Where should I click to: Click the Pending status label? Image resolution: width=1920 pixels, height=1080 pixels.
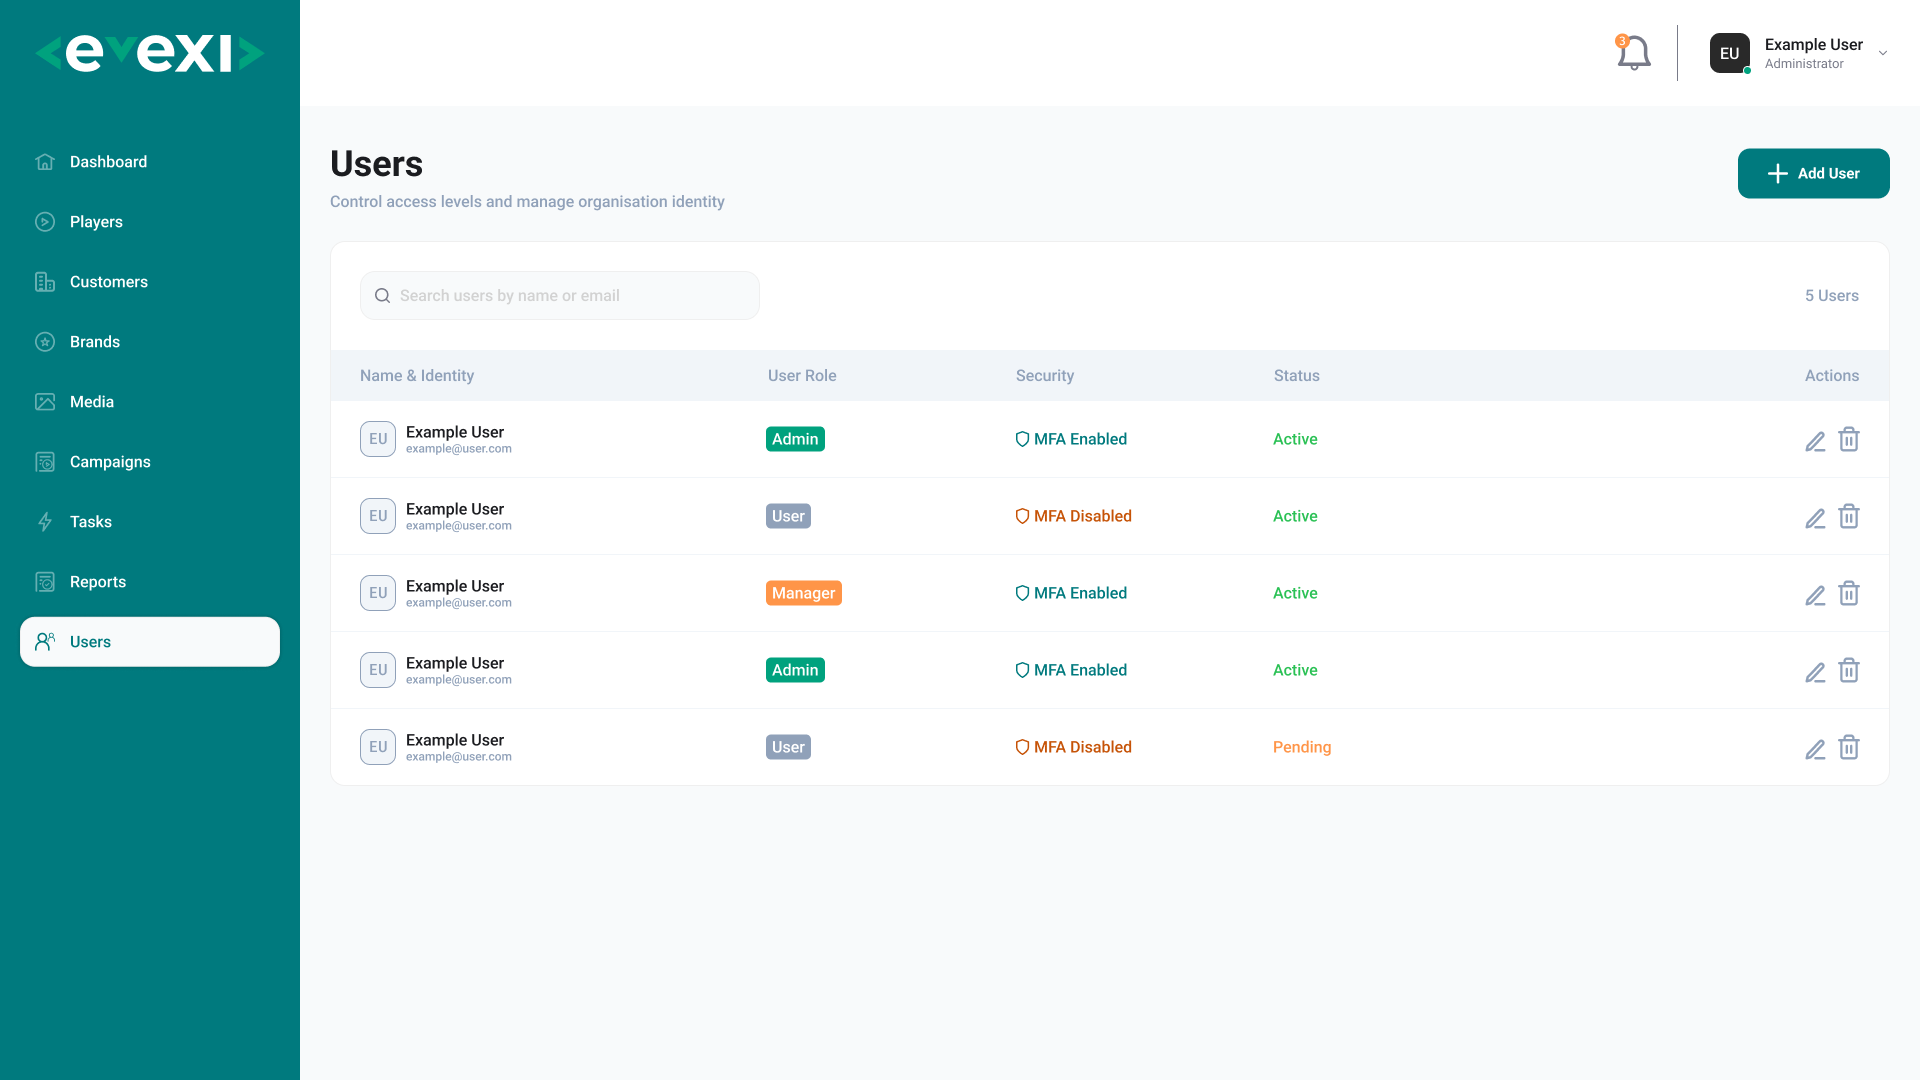point(1302,747)
